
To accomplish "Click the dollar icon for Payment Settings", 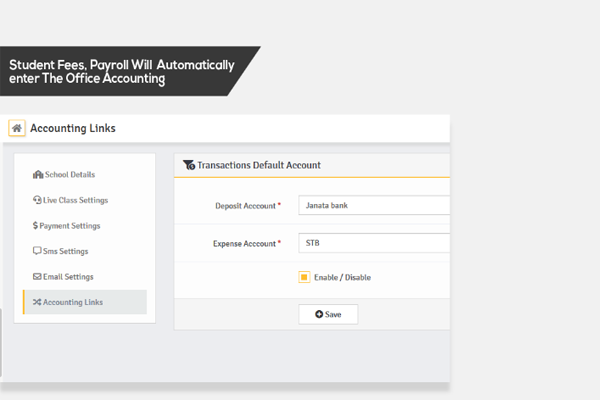I will coord(36,226).
